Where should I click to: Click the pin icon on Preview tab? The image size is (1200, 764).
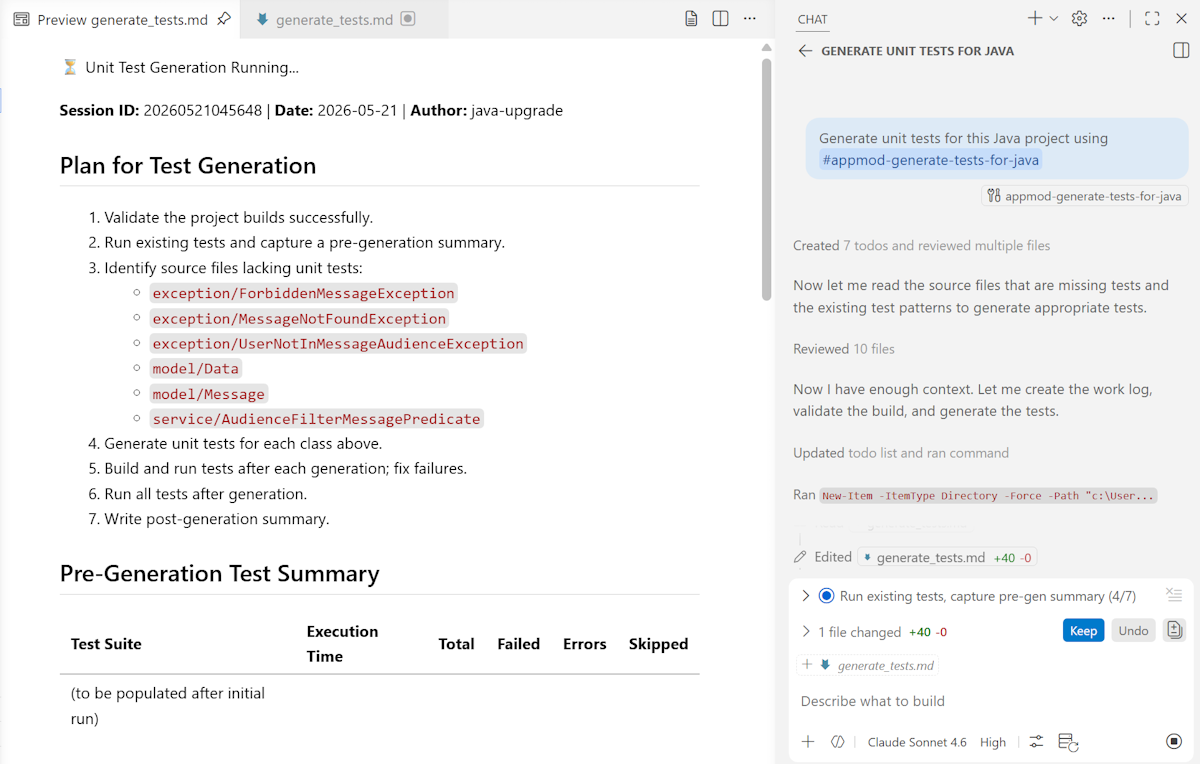pyautogui.click(x=224, y=19)
